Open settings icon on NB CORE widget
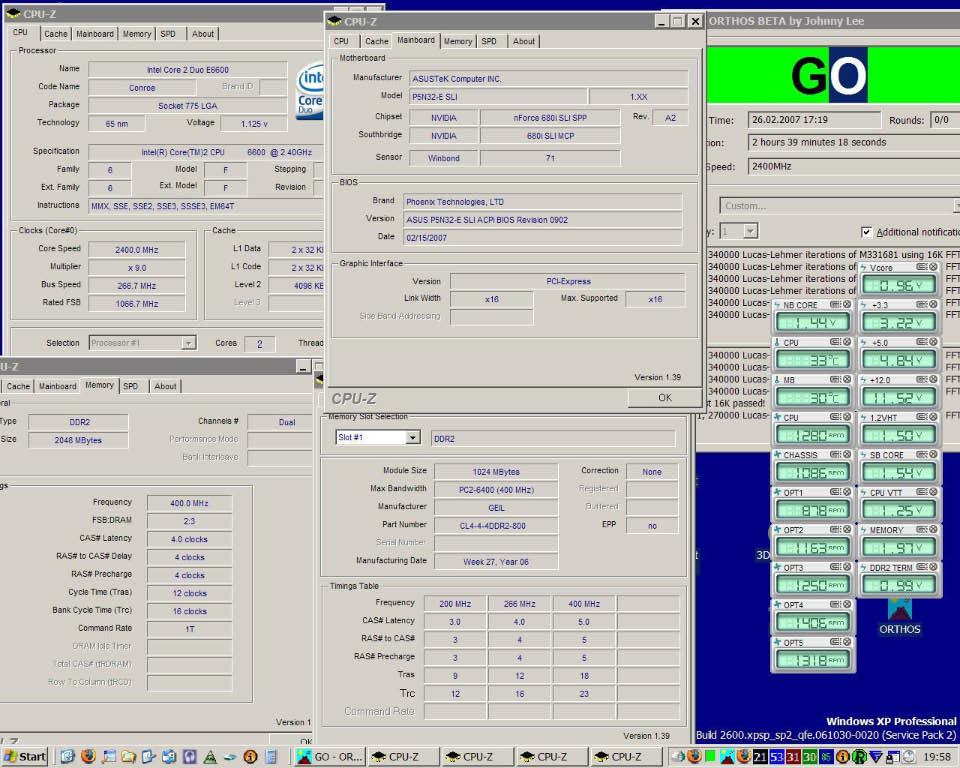960x768 pixels. [835, 304]
